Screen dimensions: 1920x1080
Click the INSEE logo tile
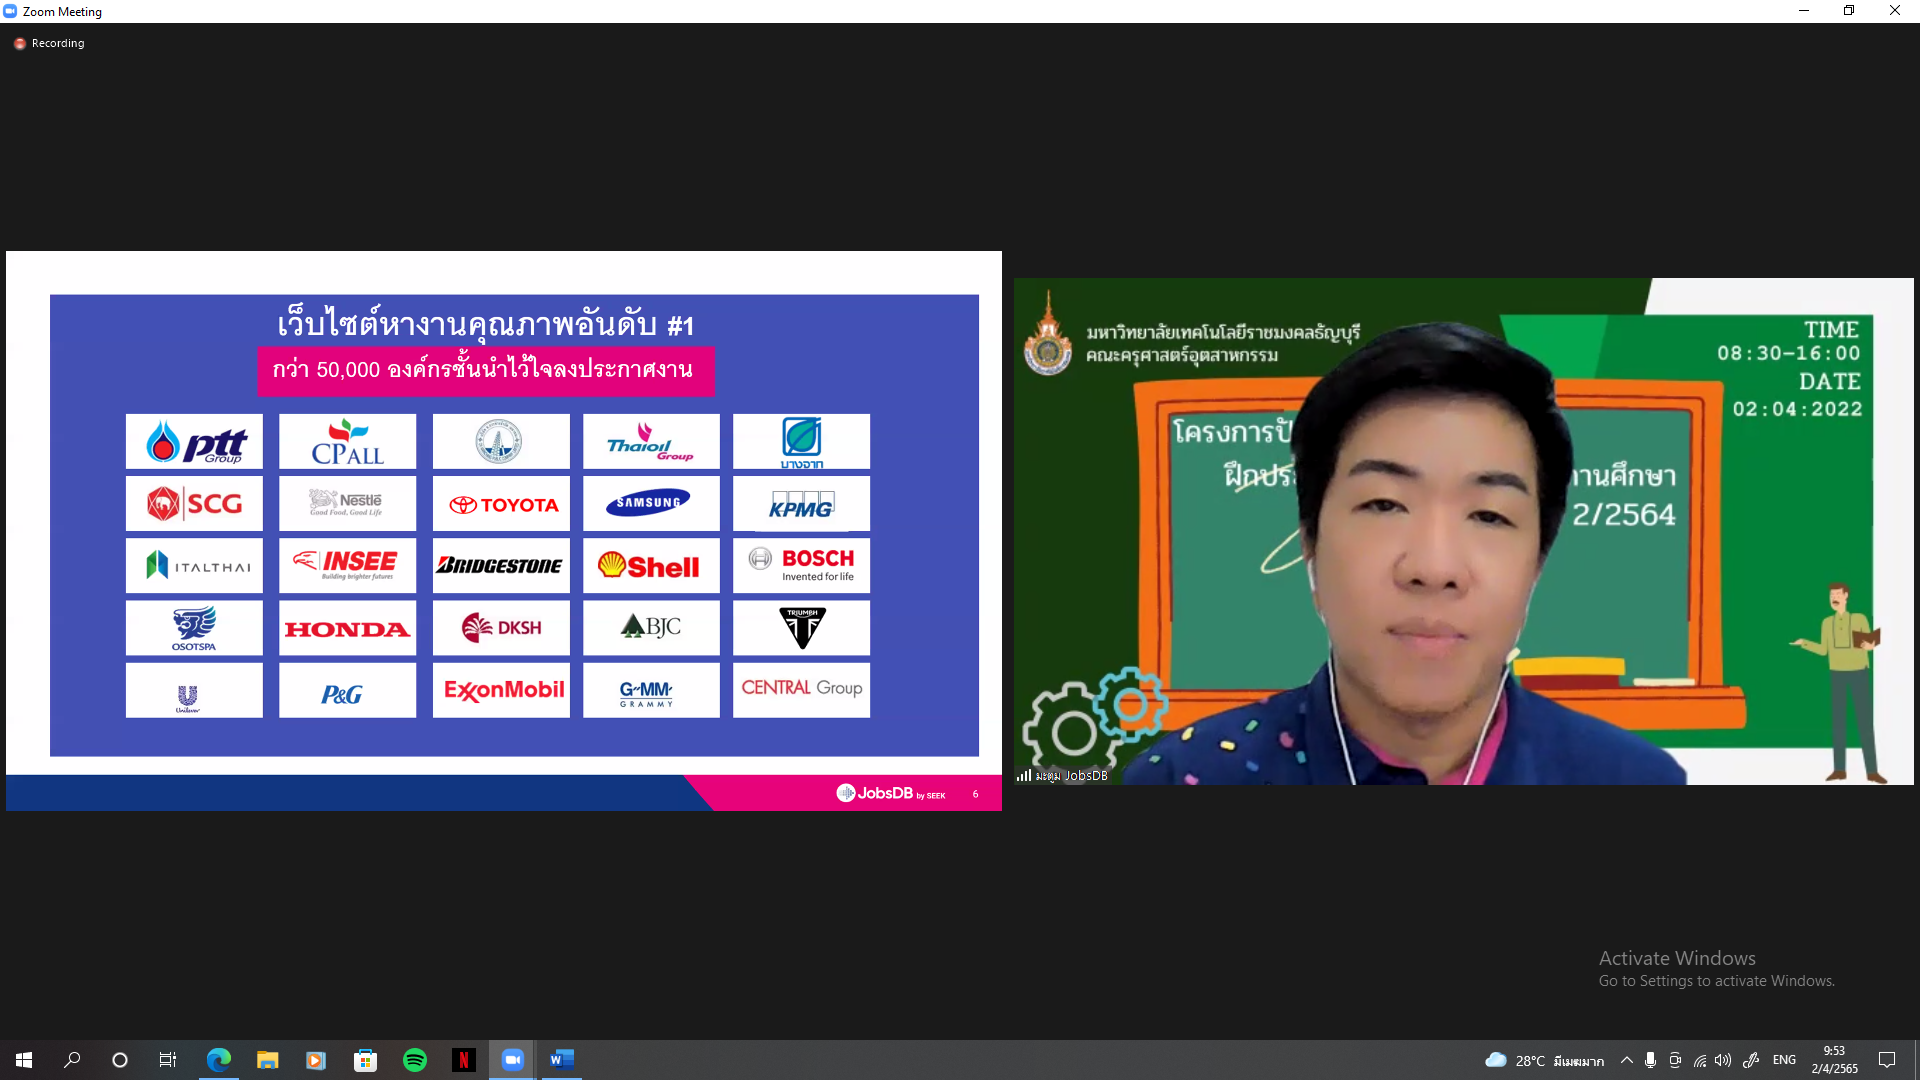[347, 566]
